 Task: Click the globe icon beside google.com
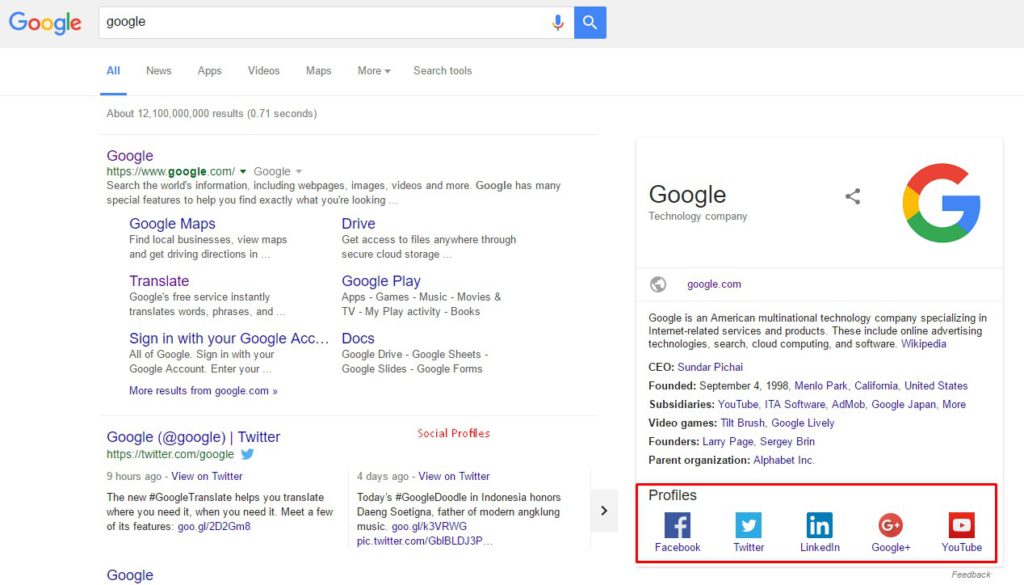pyautogui.click(x=658, y=284)
